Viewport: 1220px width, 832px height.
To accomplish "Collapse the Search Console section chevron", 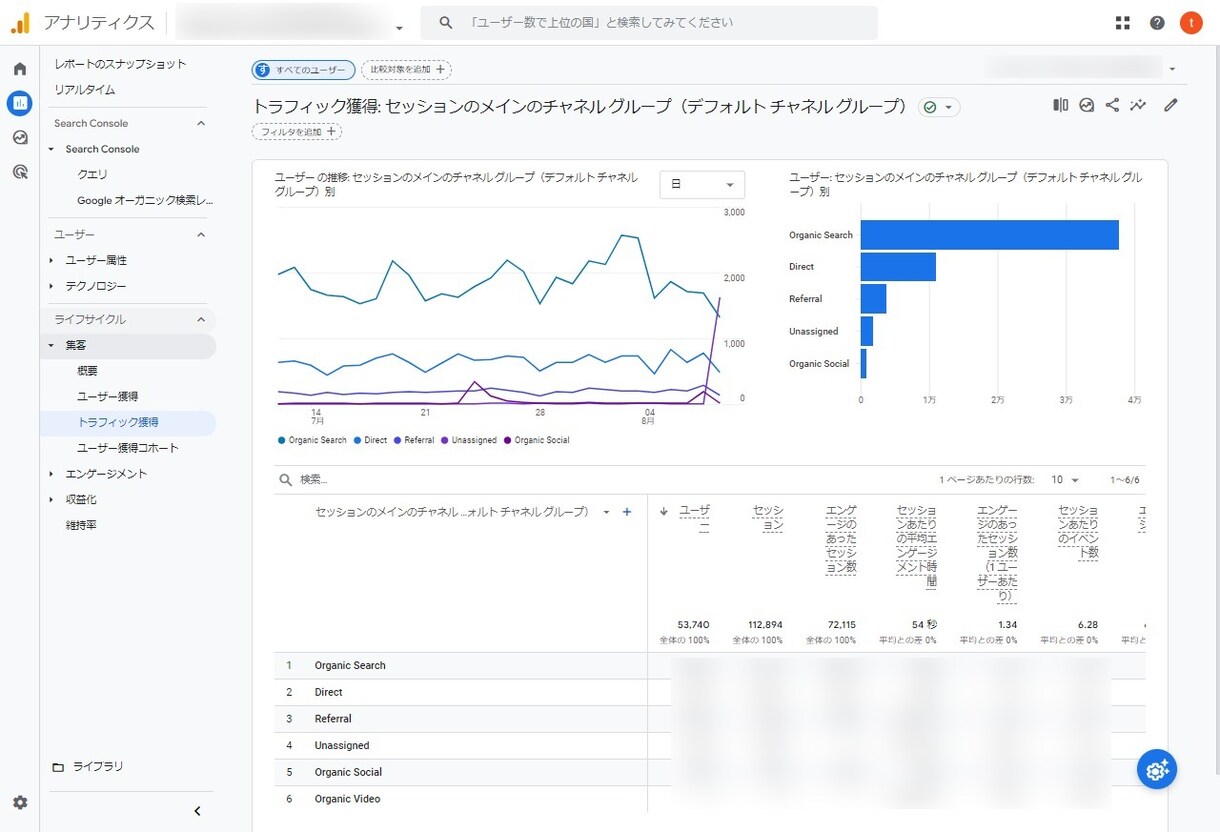I will pyautogui.click(x=200, y=123).
